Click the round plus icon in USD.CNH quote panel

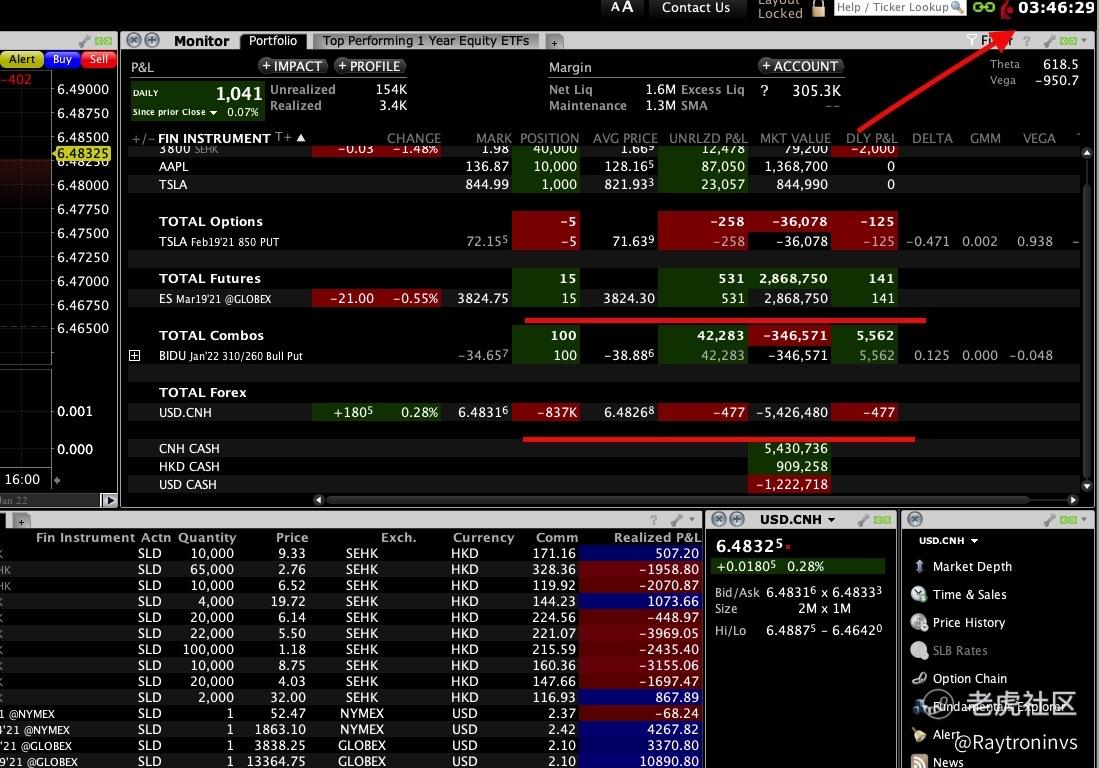(x=737, y=519)
